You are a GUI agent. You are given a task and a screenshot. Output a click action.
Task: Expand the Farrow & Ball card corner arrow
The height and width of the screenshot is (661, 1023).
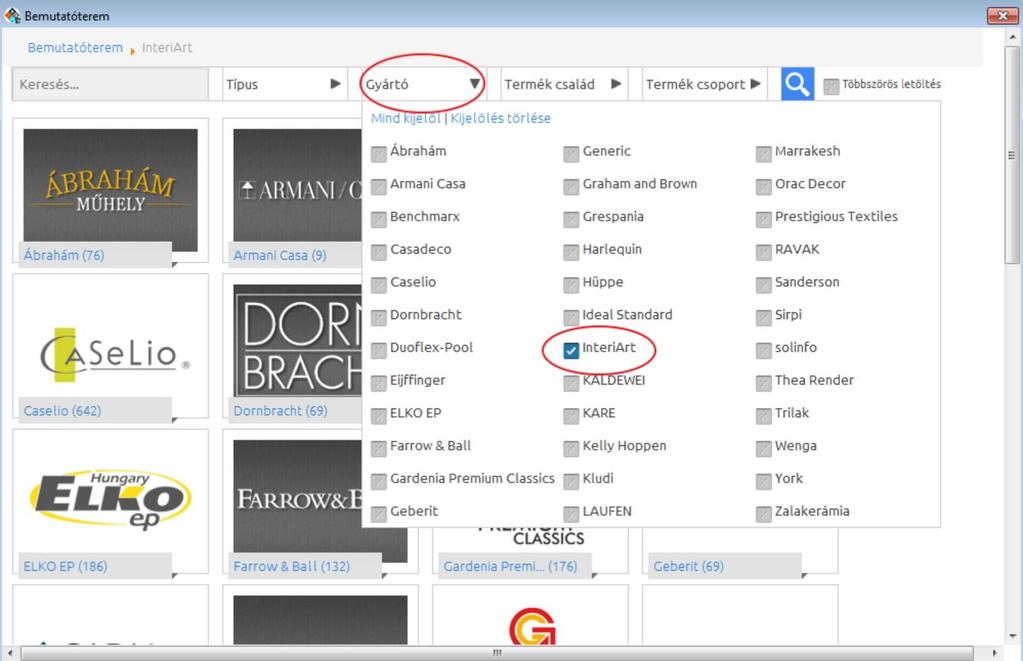385,576
